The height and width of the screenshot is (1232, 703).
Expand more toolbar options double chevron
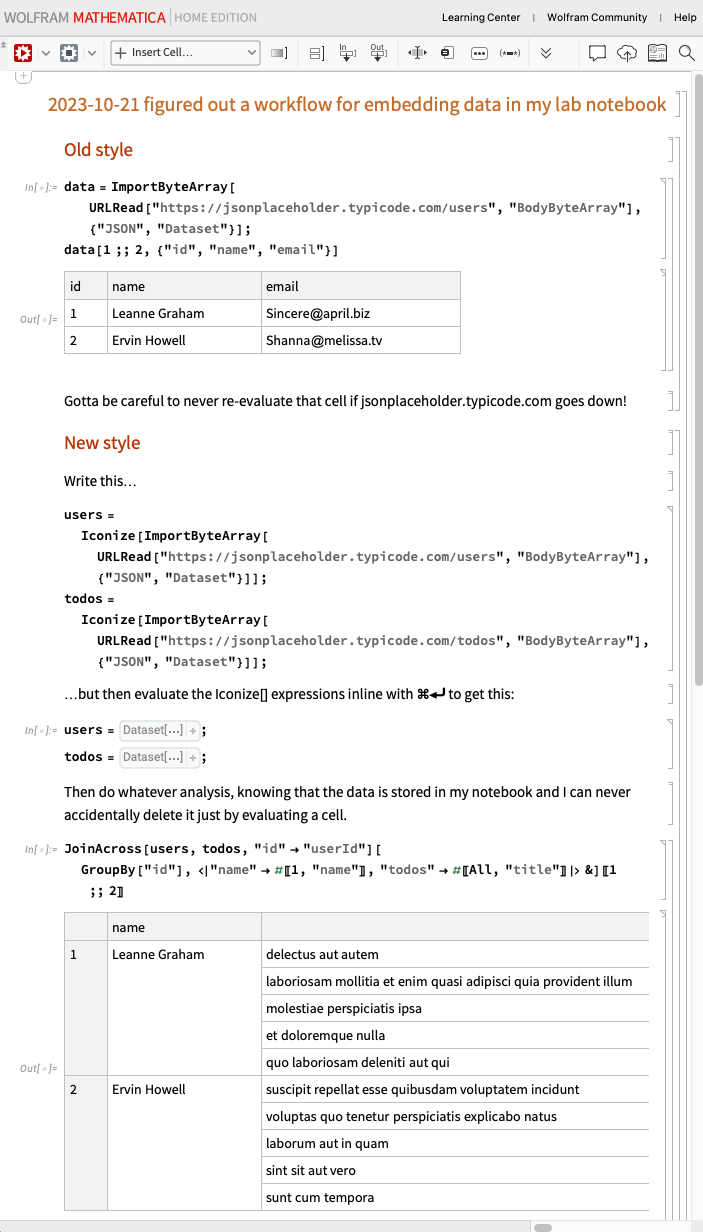pos(545,53)
